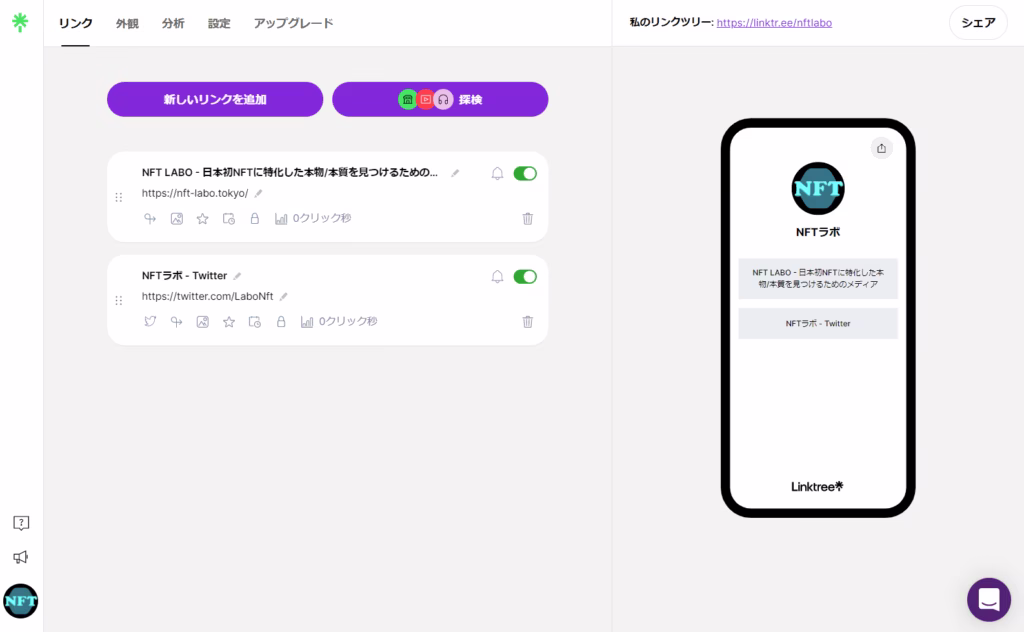
Task: Grab the drag handle of NFT LABO card
Action: click(x=119, y=197)
